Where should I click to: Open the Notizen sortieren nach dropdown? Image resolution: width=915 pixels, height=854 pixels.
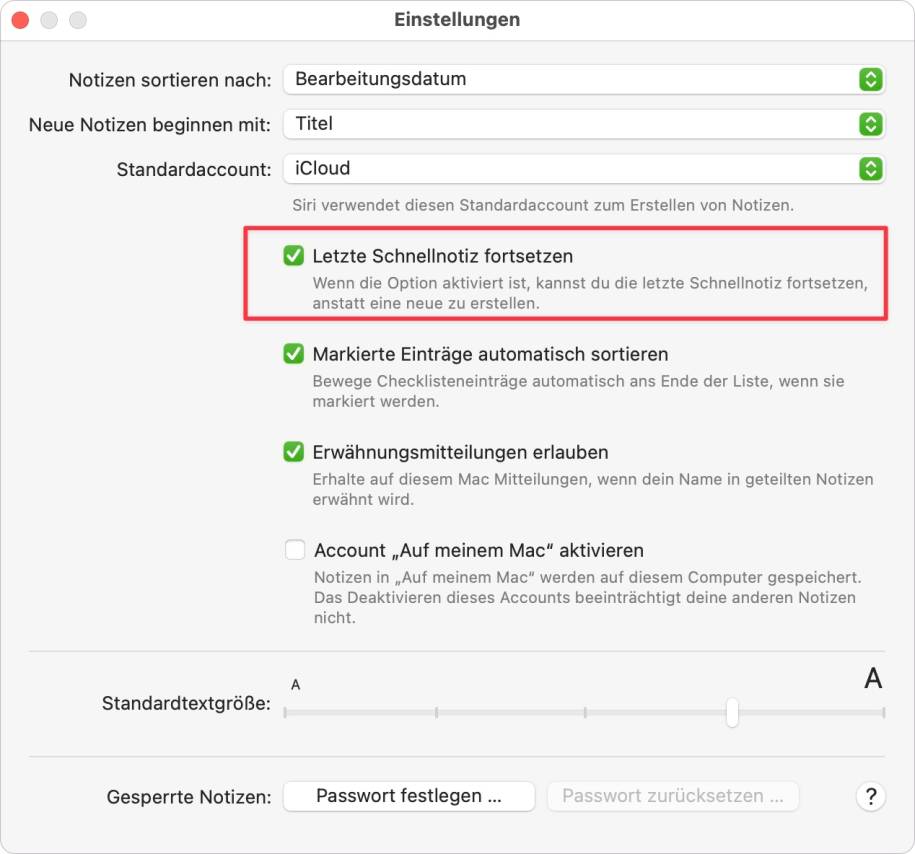pos(584,79)
